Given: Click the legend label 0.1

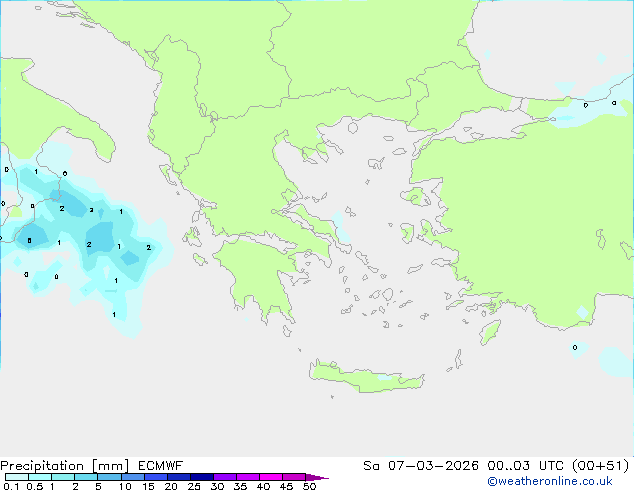Looking at the screenshot, I should pos(11,486).
